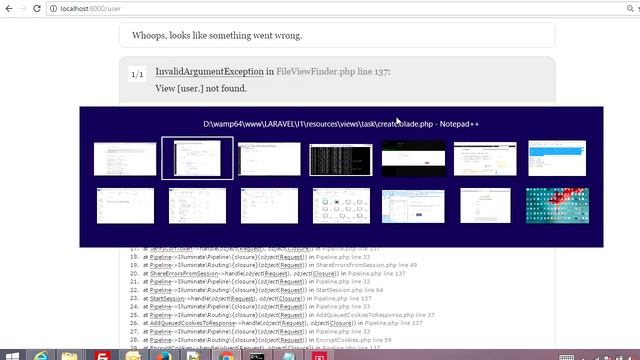Open the Windows Start button
This screenshot has height=360, width=640.
[x=12, y=356]
